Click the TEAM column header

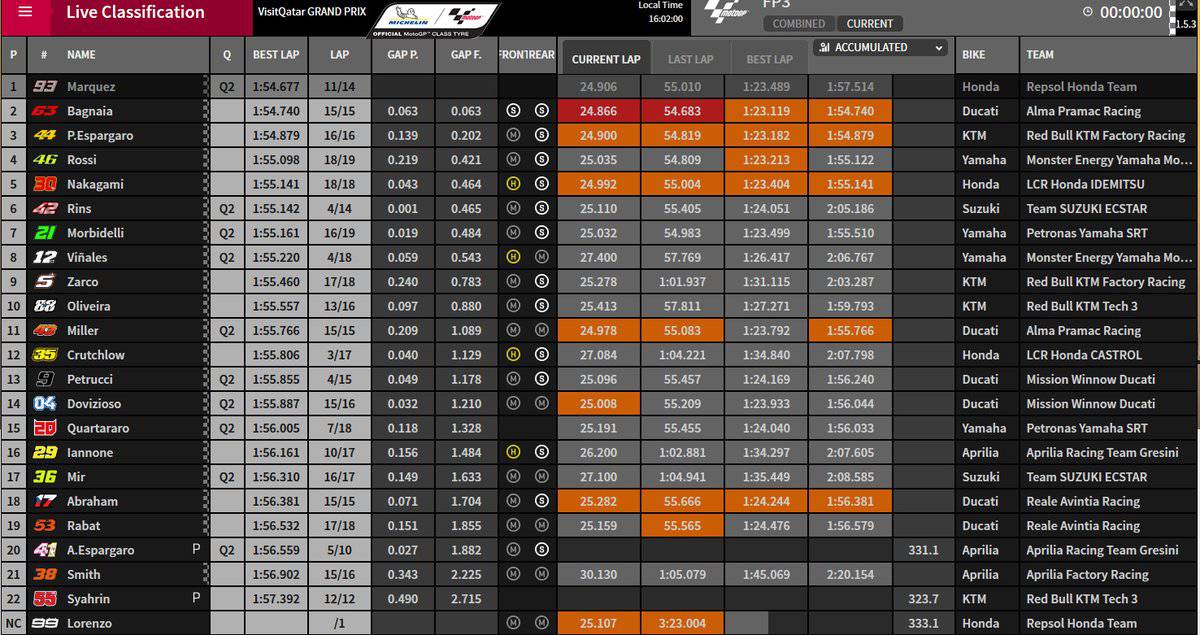pos(1040,55)
